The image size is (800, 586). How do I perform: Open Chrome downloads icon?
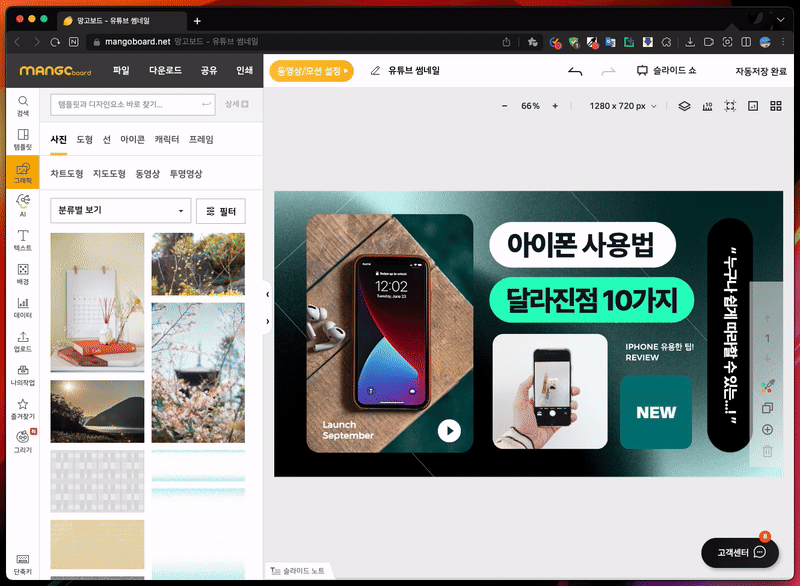coord(690,42)
